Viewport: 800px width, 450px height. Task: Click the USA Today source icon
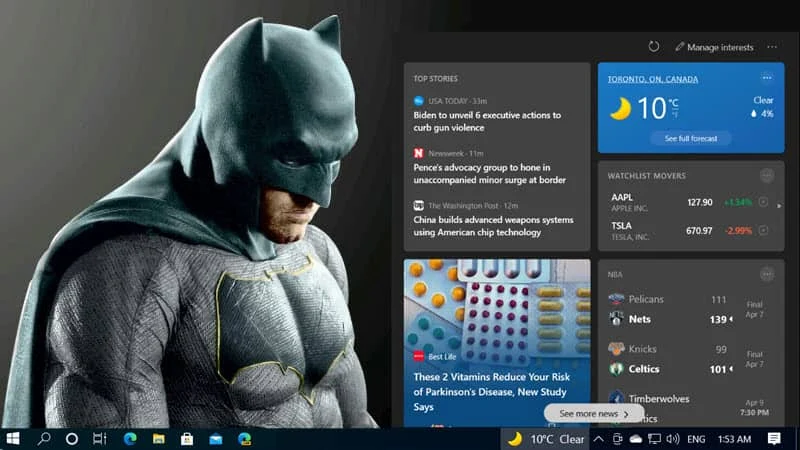point(418,101)
